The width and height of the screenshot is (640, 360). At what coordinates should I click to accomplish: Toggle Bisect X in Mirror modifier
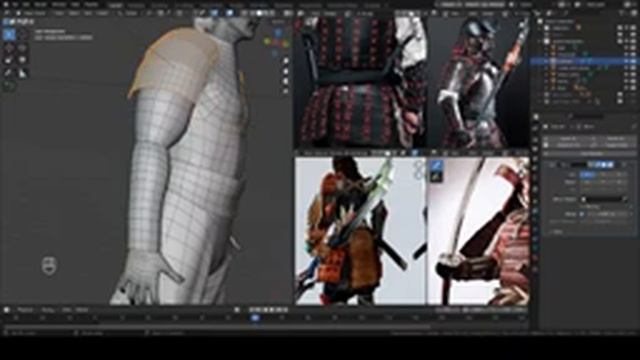tap(588, 182)
